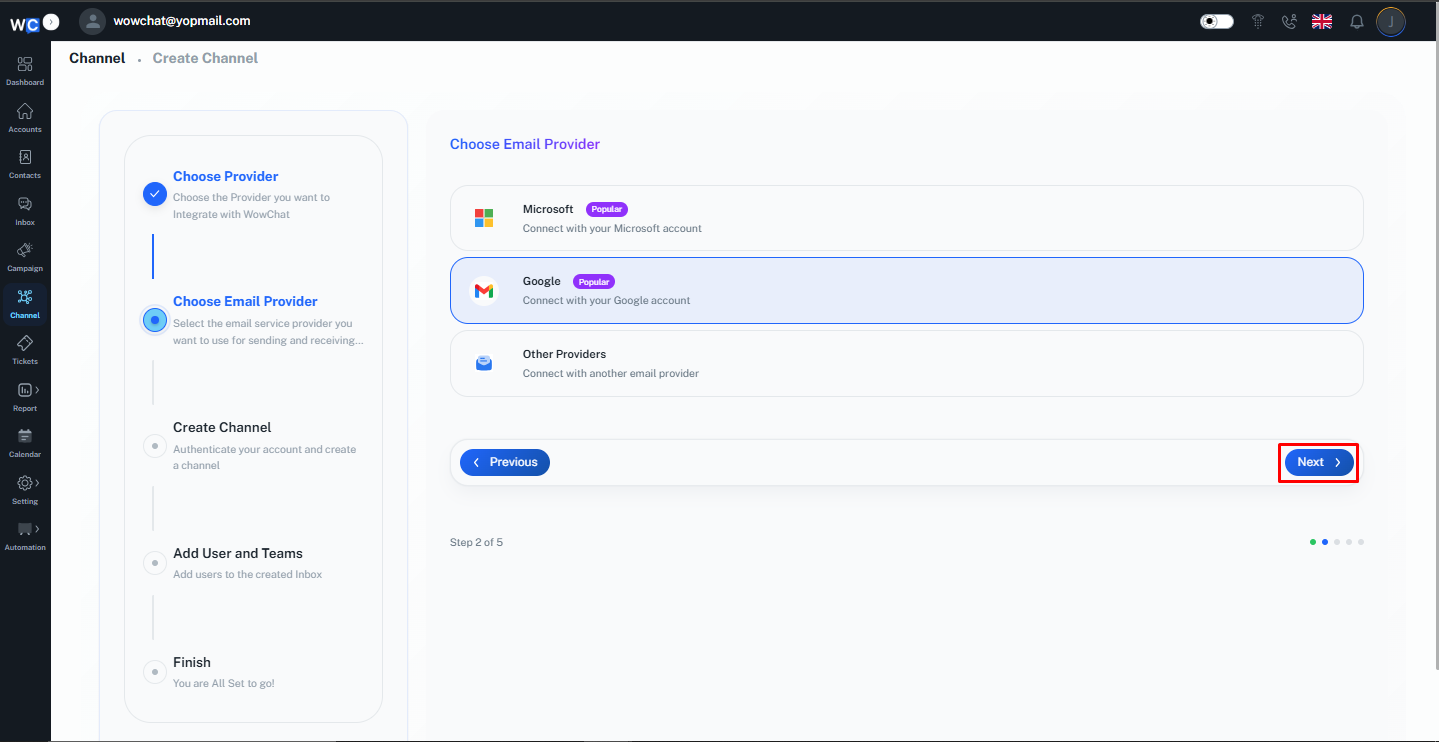
Task: Open notifications bell
Action: [1357, 21]
